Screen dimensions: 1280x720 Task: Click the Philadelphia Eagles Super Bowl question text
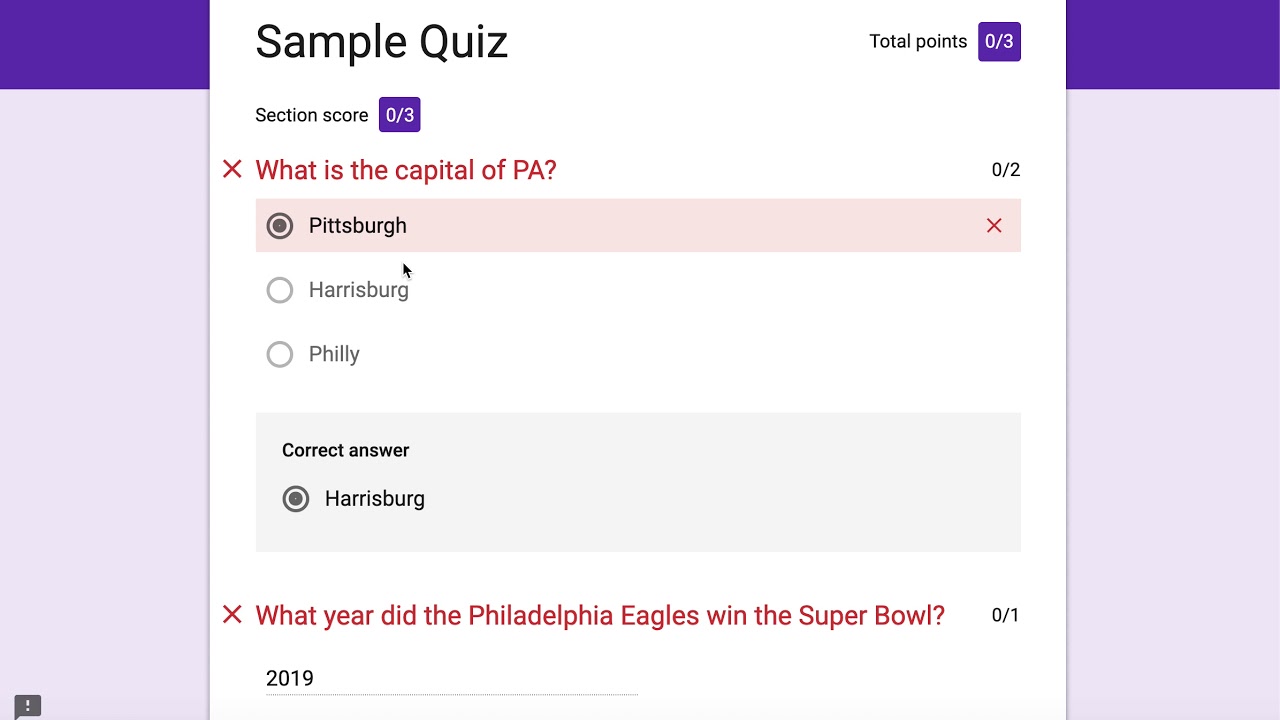[600, 615]
